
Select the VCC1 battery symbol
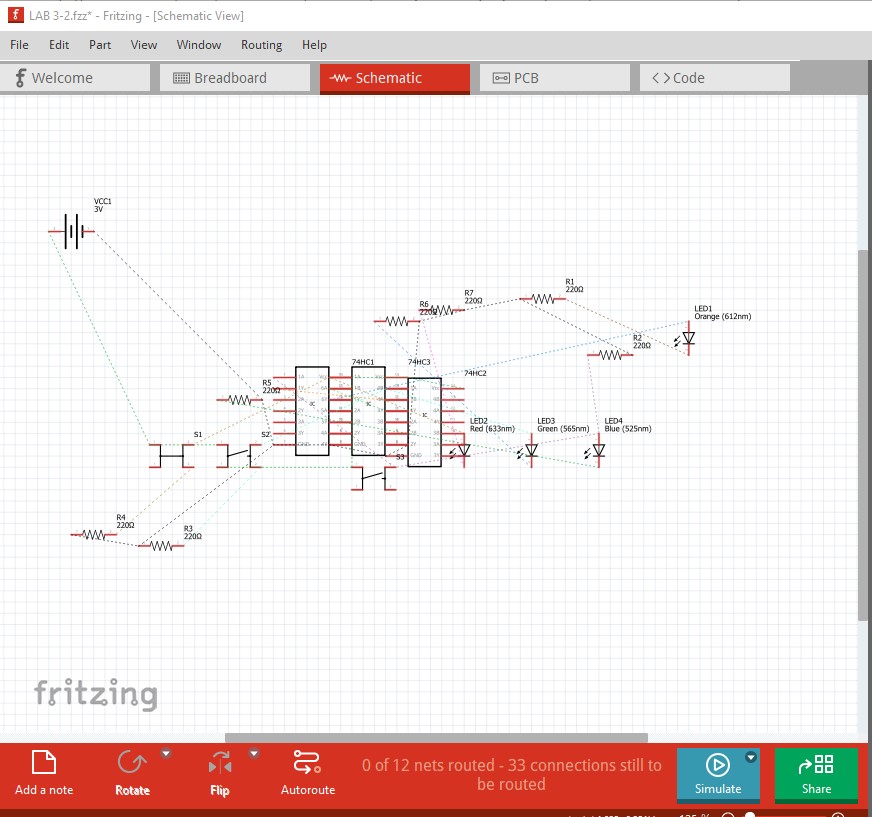click(72, 231)
